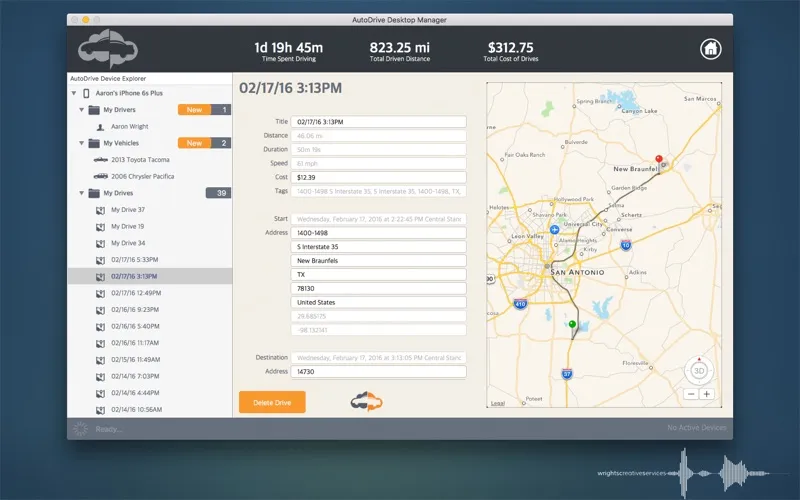Click the 823.25 mi total distance stat

pos(399,52)
